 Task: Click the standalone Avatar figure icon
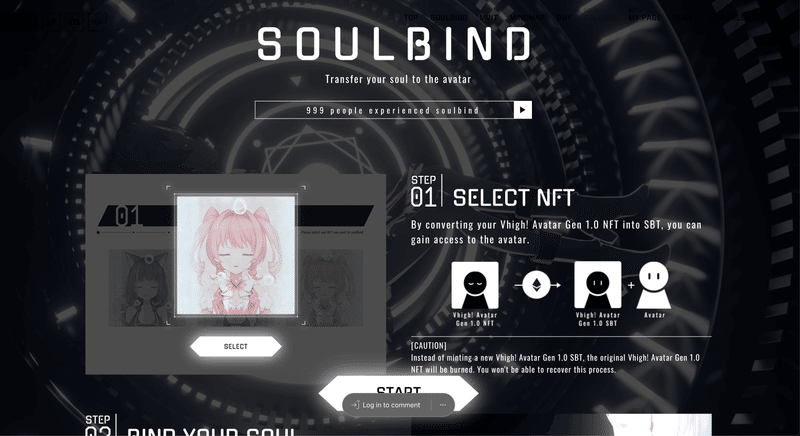click(654, 285)
